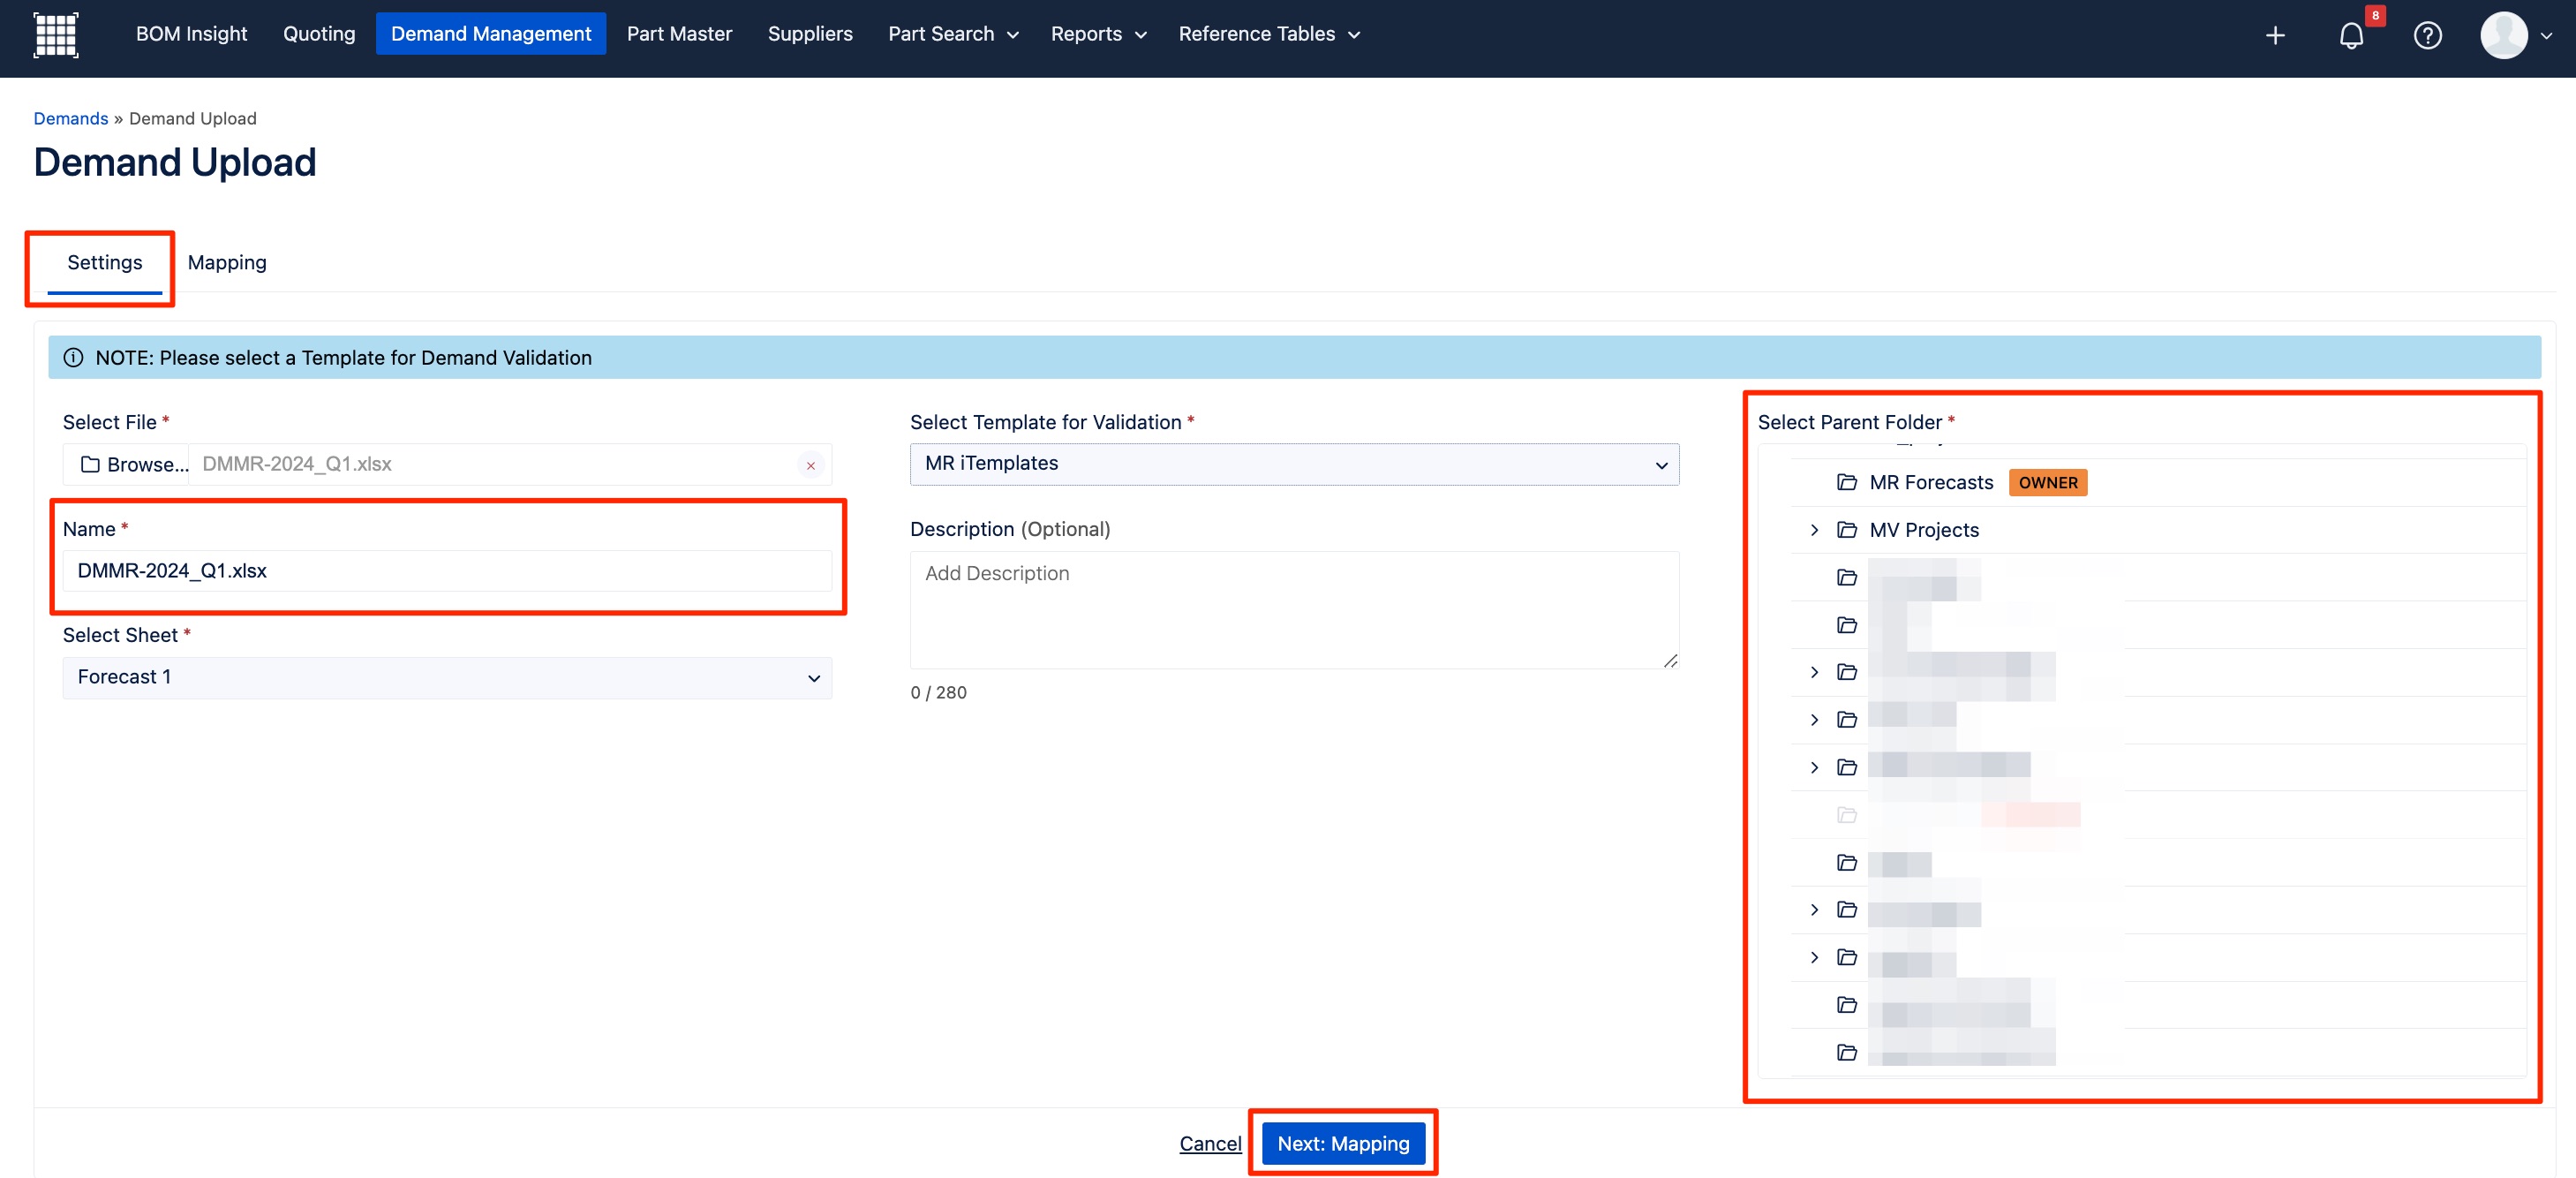Click the template note banner text

(343, 358)
